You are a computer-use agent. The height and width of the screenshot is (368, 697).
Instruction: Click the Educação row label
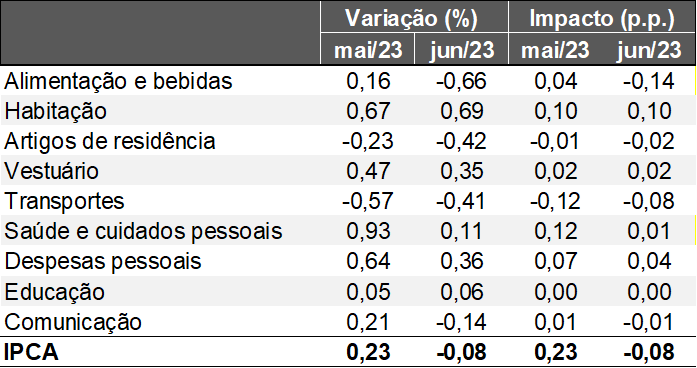pos(55,292)
